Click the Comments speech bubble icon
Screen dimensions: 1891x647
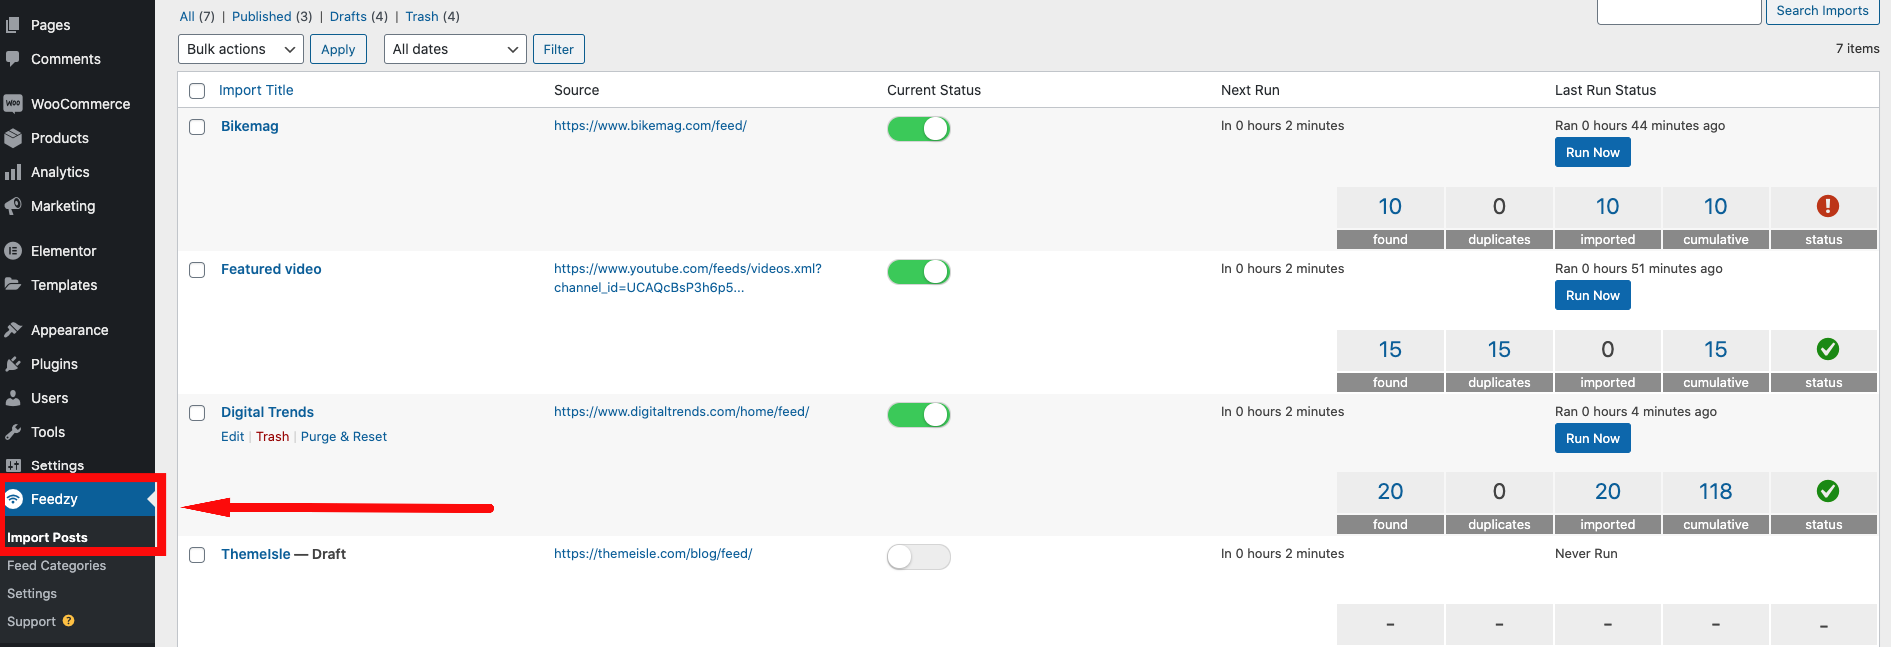13,59
